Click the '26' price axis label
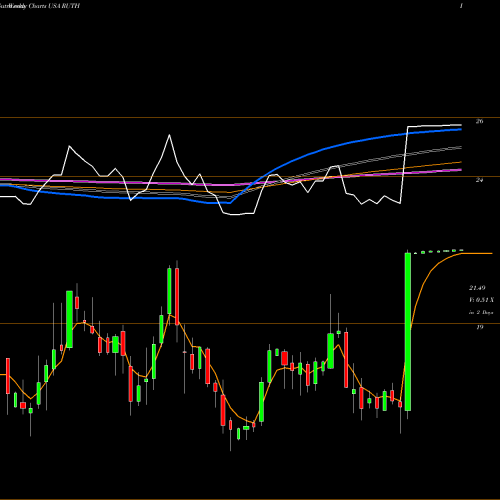Image resolution: width=500 pixels, height=500 pixels. [479, 121]
